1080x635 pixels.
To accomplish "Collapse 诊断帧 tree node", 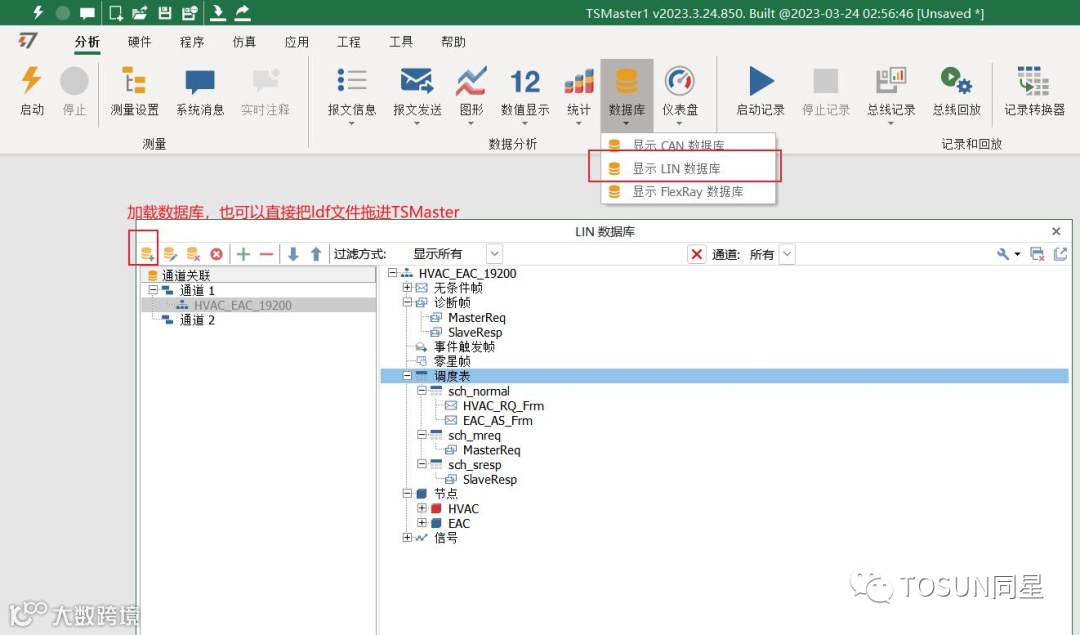I will point(407,302).
